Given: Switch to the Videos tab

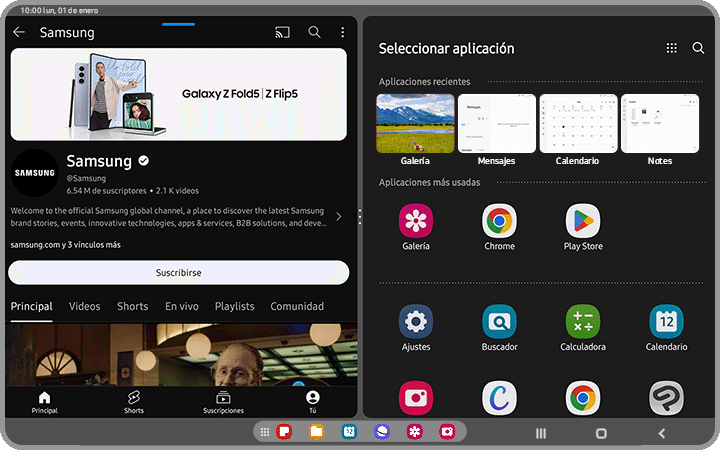Looking at the screenshot, I should click(x=85, y=307).
